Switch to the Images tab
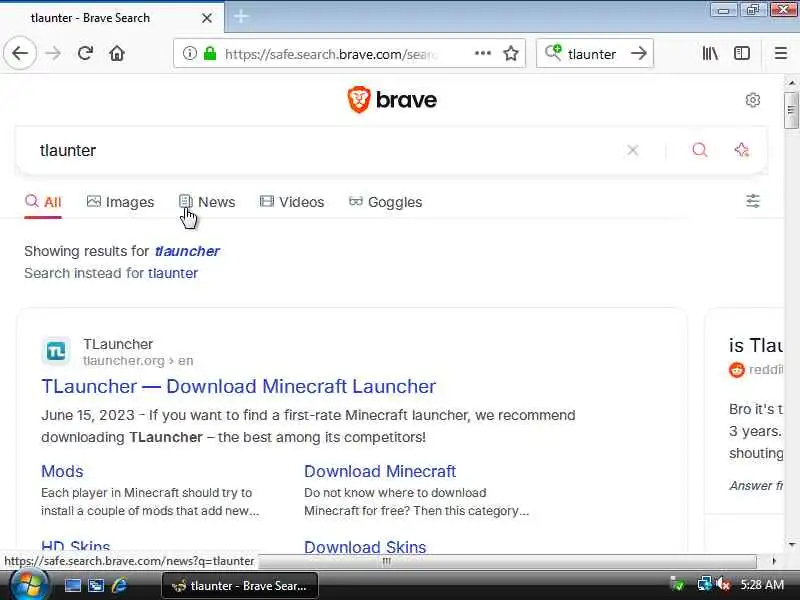The image size is (800, 600). (120, 202)
